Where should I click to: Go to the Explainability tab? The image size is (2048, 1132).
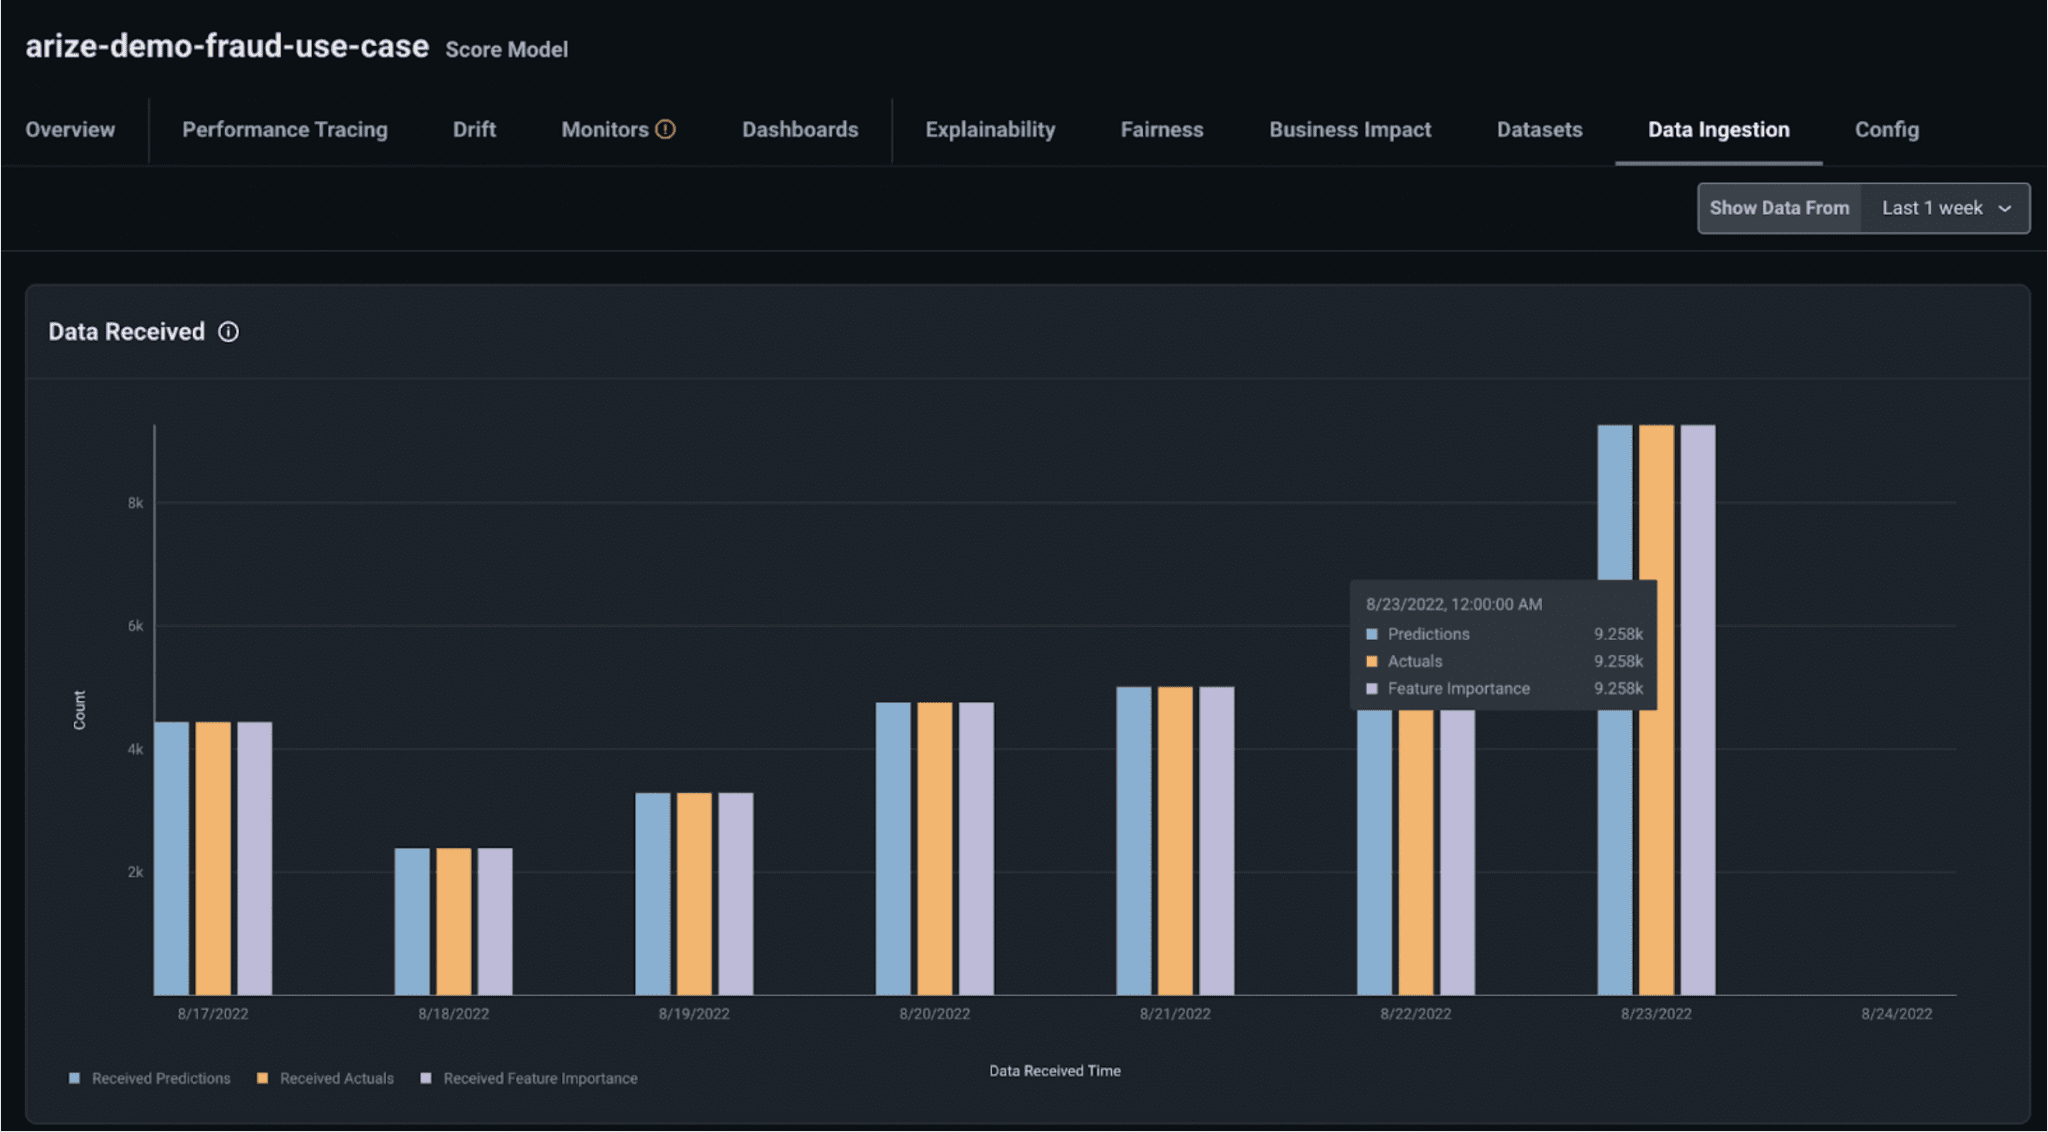point(990,130)
